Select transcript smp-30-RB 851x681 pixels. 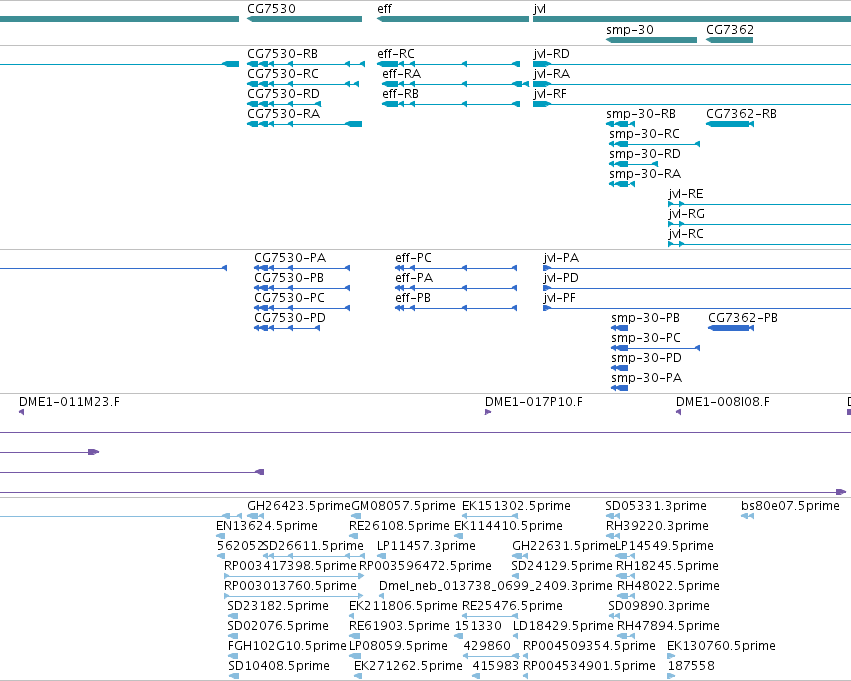[x=620, y=124]
